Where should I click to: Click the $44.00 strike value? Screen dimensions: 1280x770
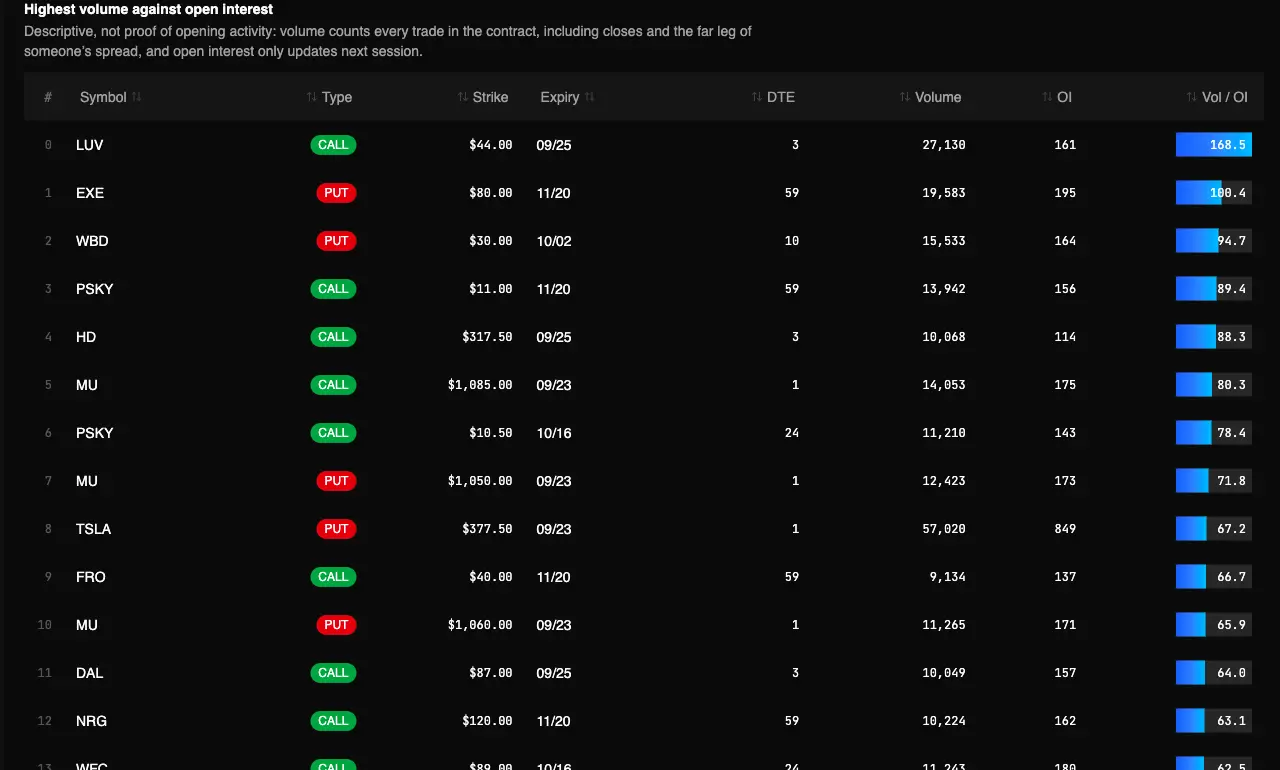pyautogui.click(x=490, y=145)
